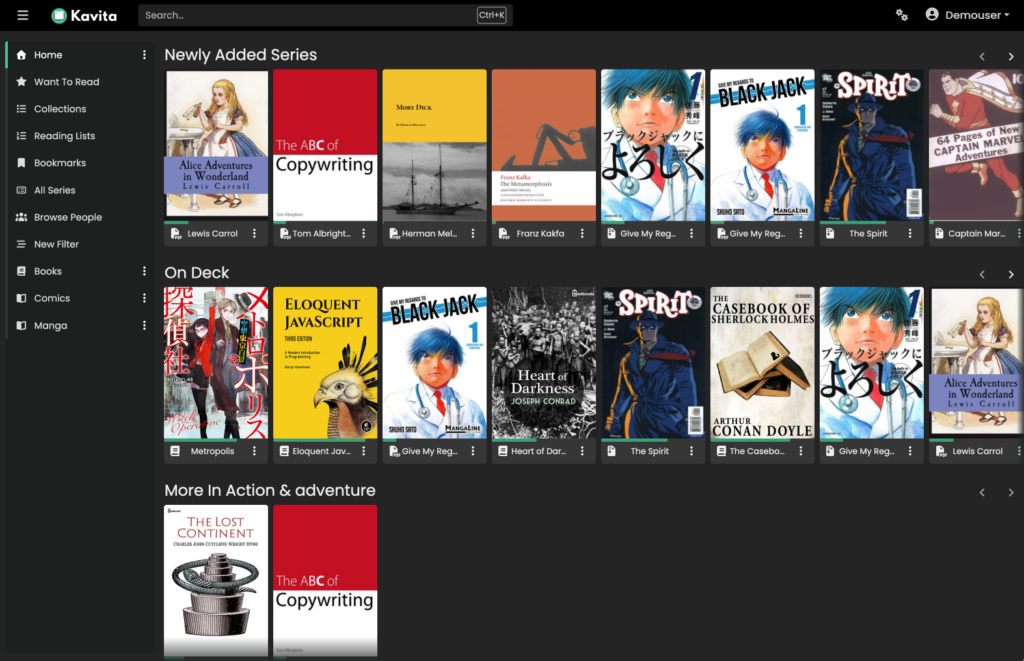Open Want To Read from sidebar
The width and height of the screenshot is (1024, 661).
66,82
